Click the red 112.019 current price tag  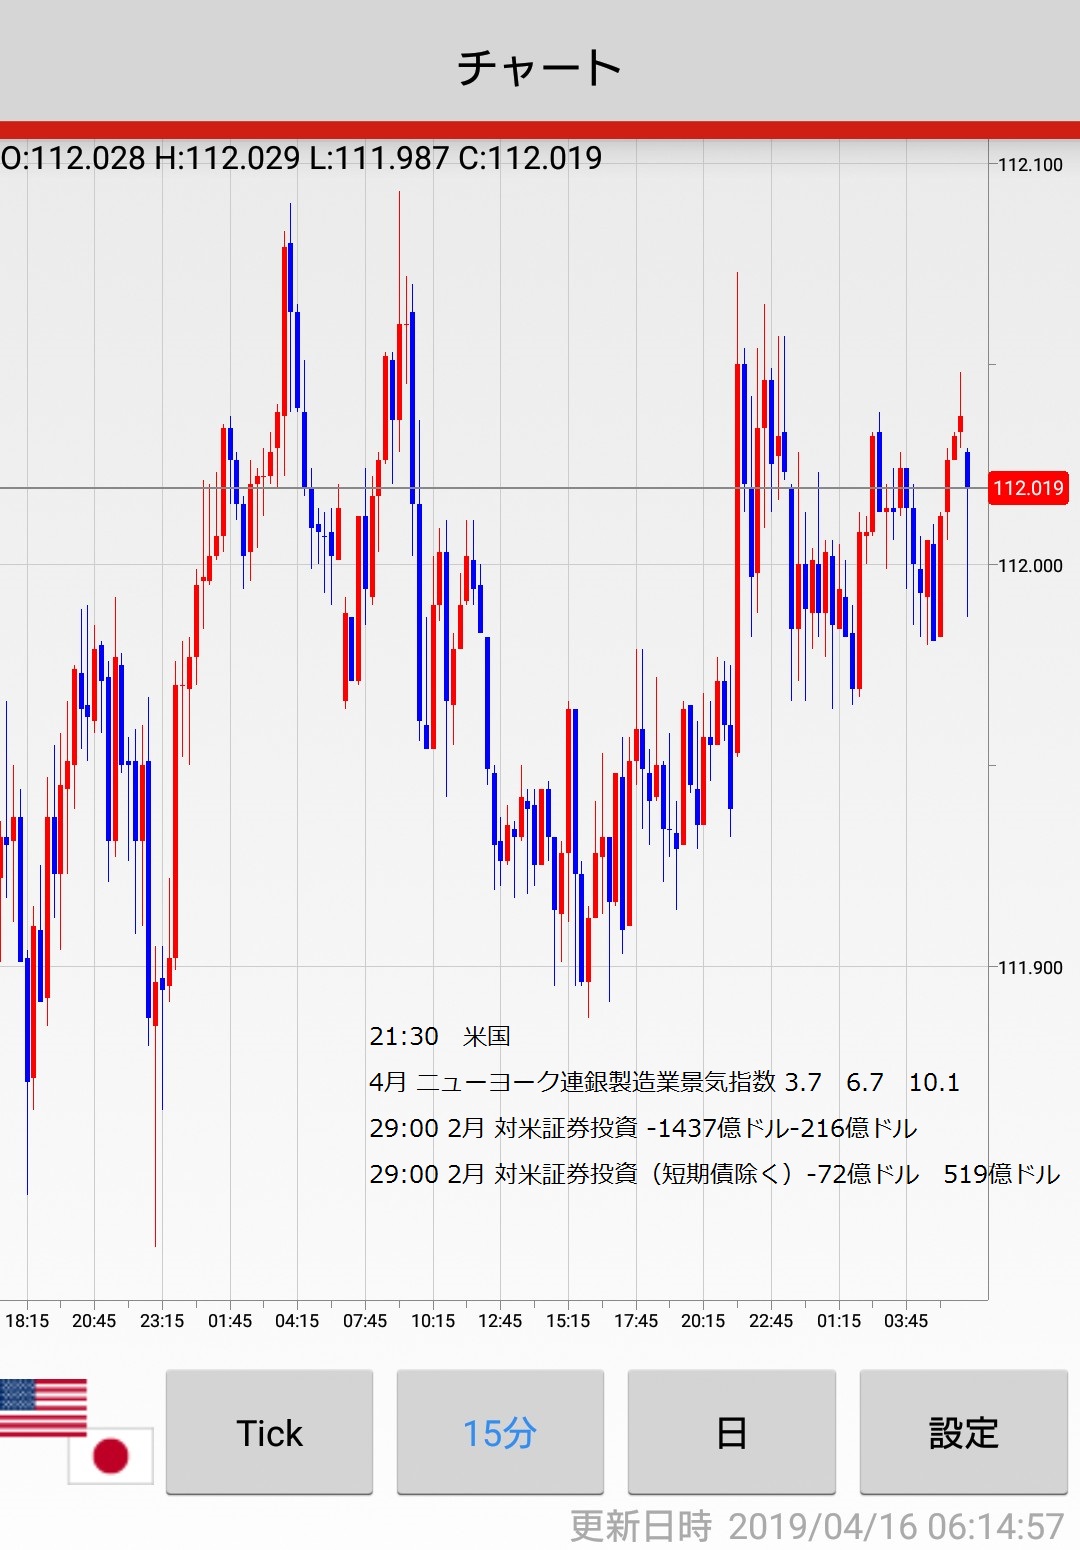pos(1027,488)
